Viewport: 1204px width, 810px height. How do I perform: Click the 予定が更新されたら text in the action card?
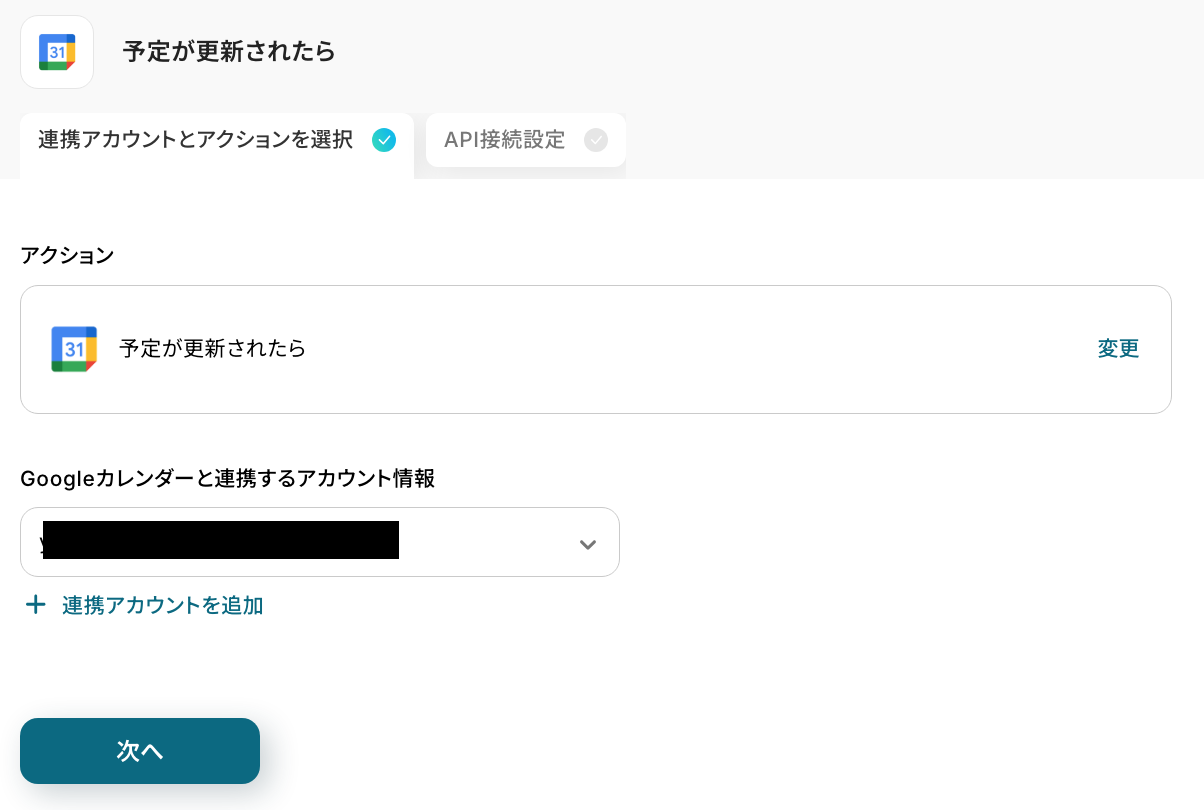[212, 349]
